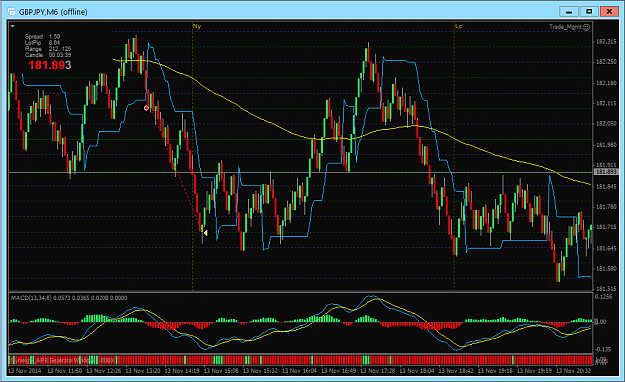The height and width of the screenshot is (382, 625).
Task: Click the LotPip 8.64 readout
Action: click(42, 43)
